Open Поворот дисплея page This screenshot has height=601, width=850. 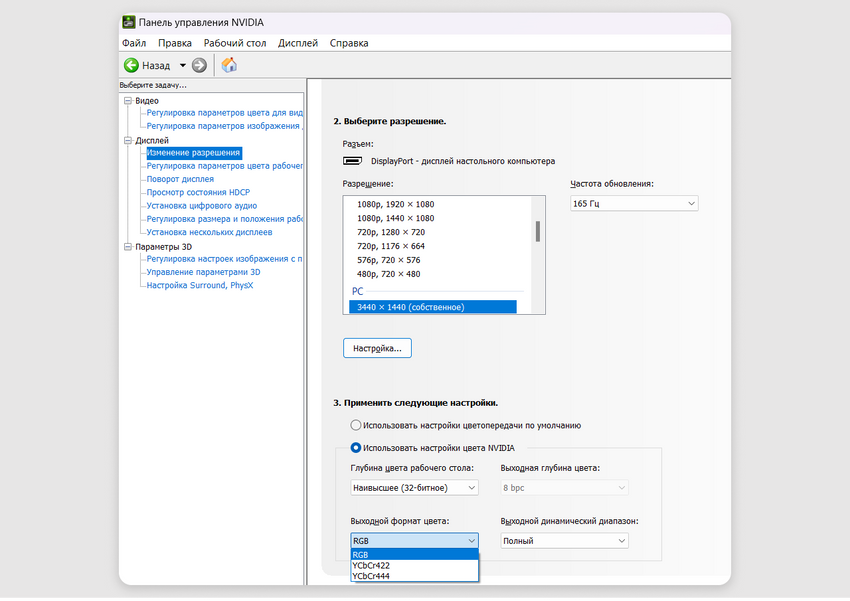pos(180,179)
